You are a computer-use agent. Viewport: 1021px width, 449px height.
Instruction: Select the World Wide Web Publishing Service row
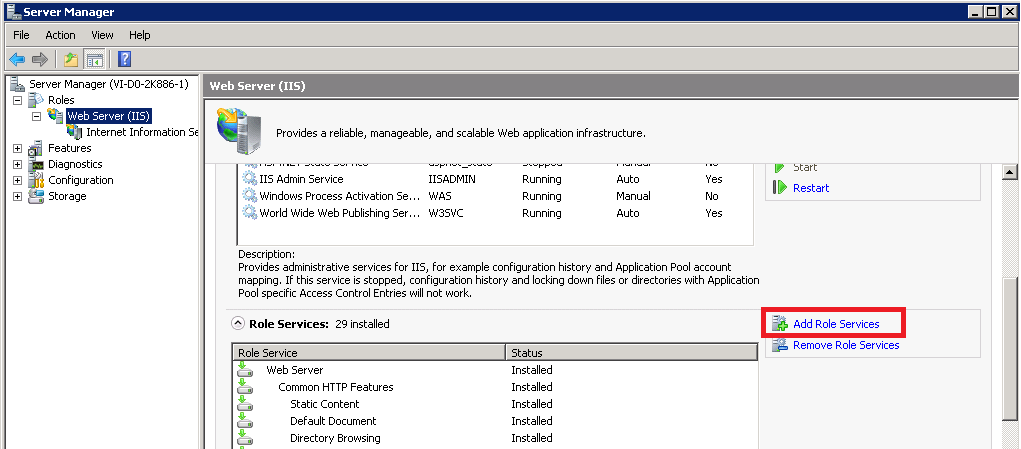pyautogui.click(x=495, y=213)
